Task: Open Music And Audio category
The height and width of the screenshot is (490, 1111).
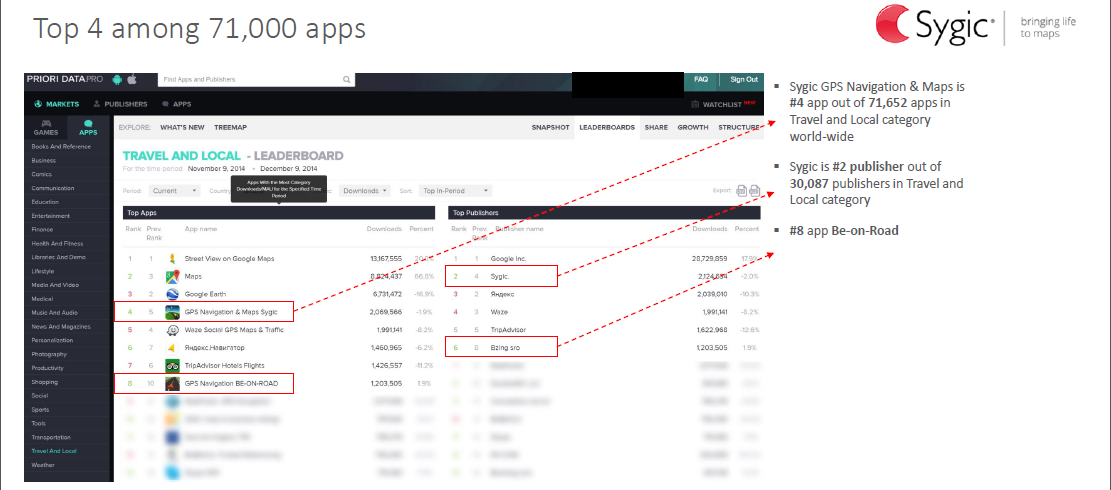Action: [55, 312]
